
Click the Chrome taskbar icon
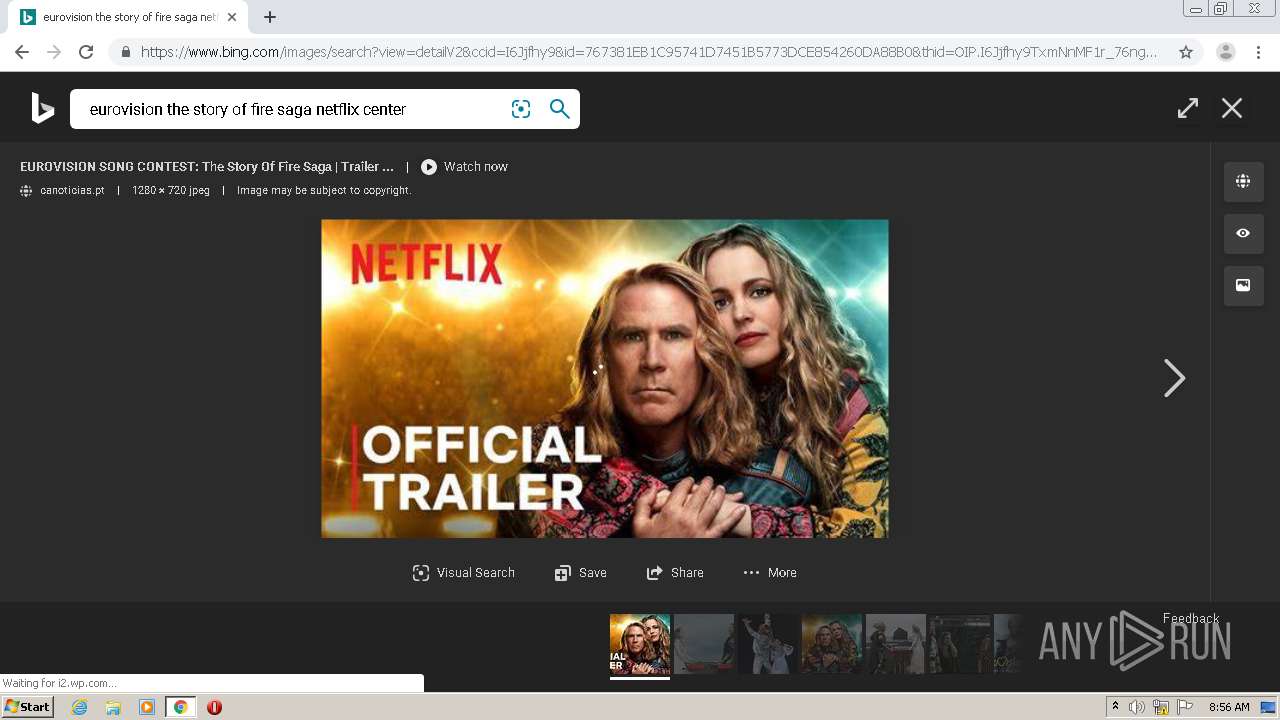(180, 707)
